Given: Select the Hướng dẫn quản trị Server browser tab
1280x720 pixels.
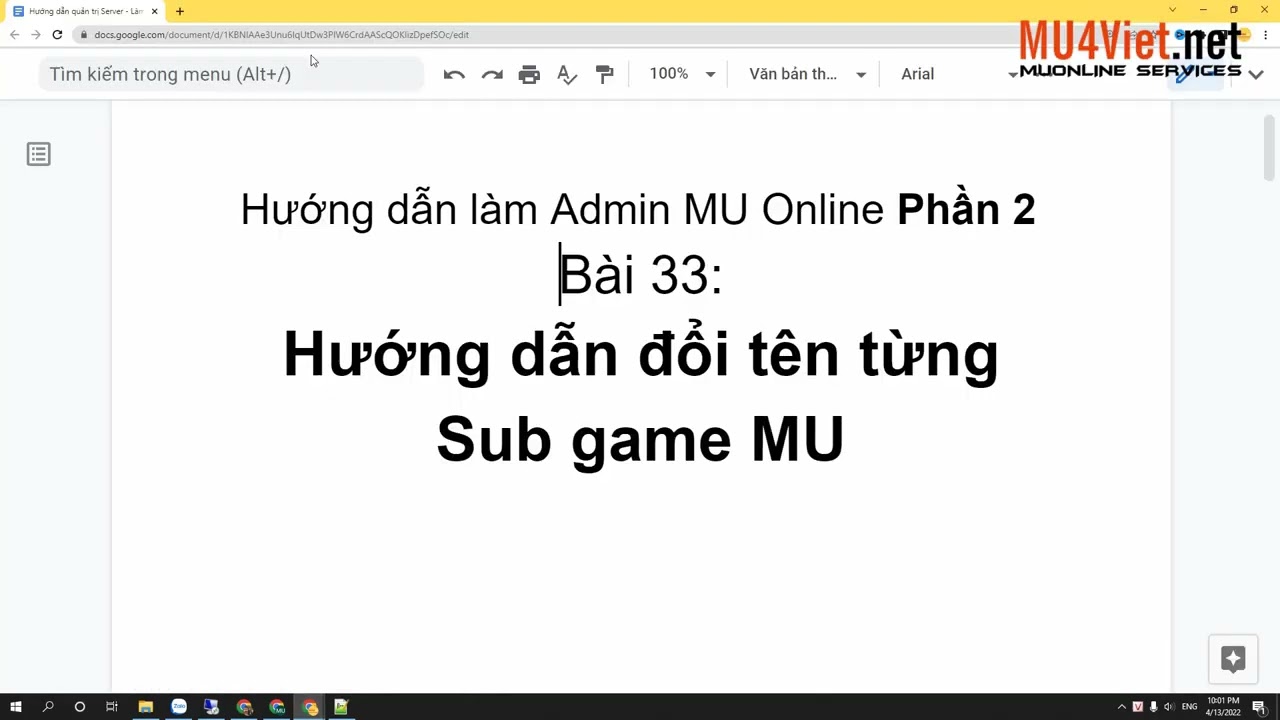Looking at the screenshot, I should coord(85,11).
